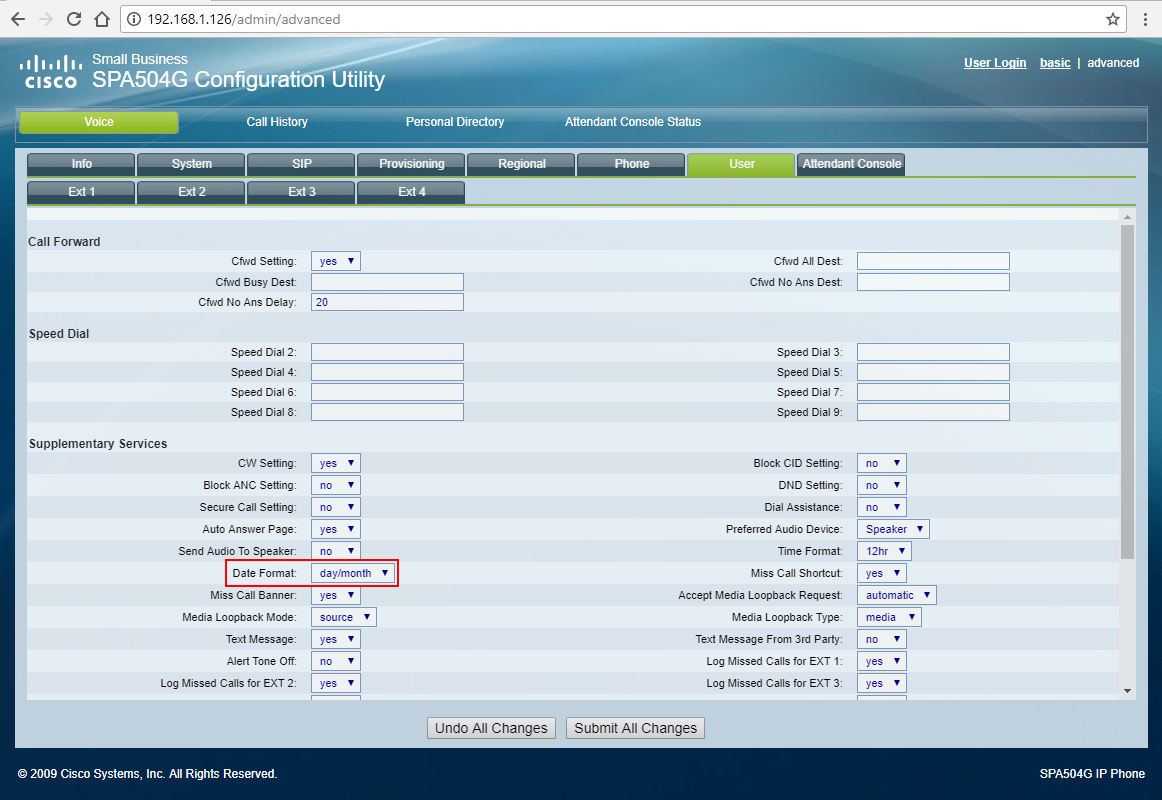
Task: Open the Ext 2 tab
Action: [x=191, y=192]
